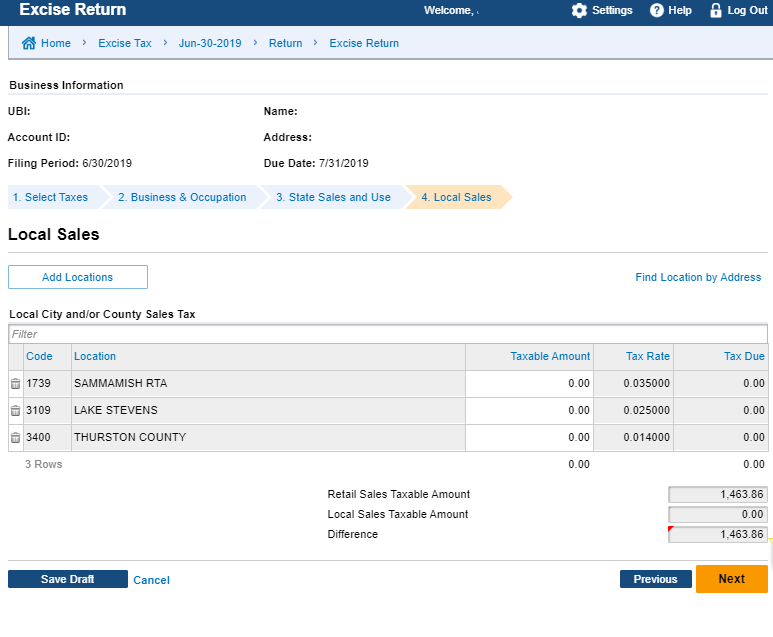
Task: Open the Excise Tax breadcrumb
Action: (123, 43)
